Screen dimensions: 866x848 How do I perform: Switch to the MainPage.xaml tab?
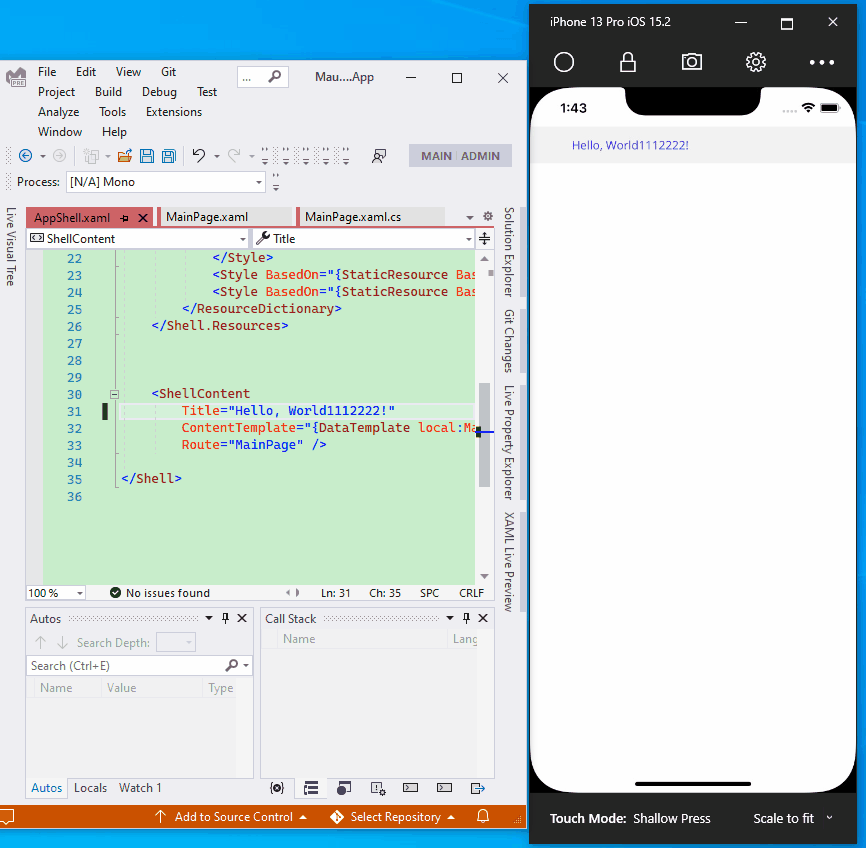pos(225,217)
